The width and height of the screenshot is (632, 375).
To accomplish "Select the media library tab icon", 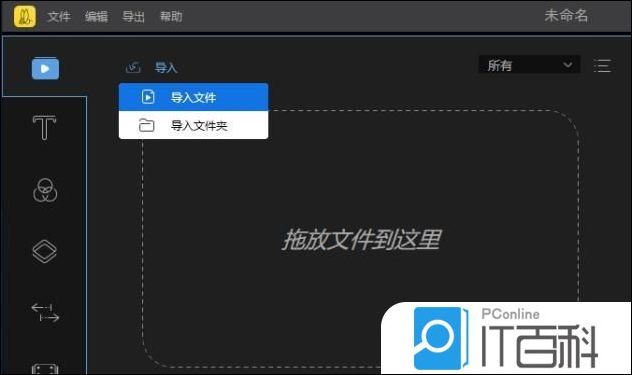I will coord(45,68).
